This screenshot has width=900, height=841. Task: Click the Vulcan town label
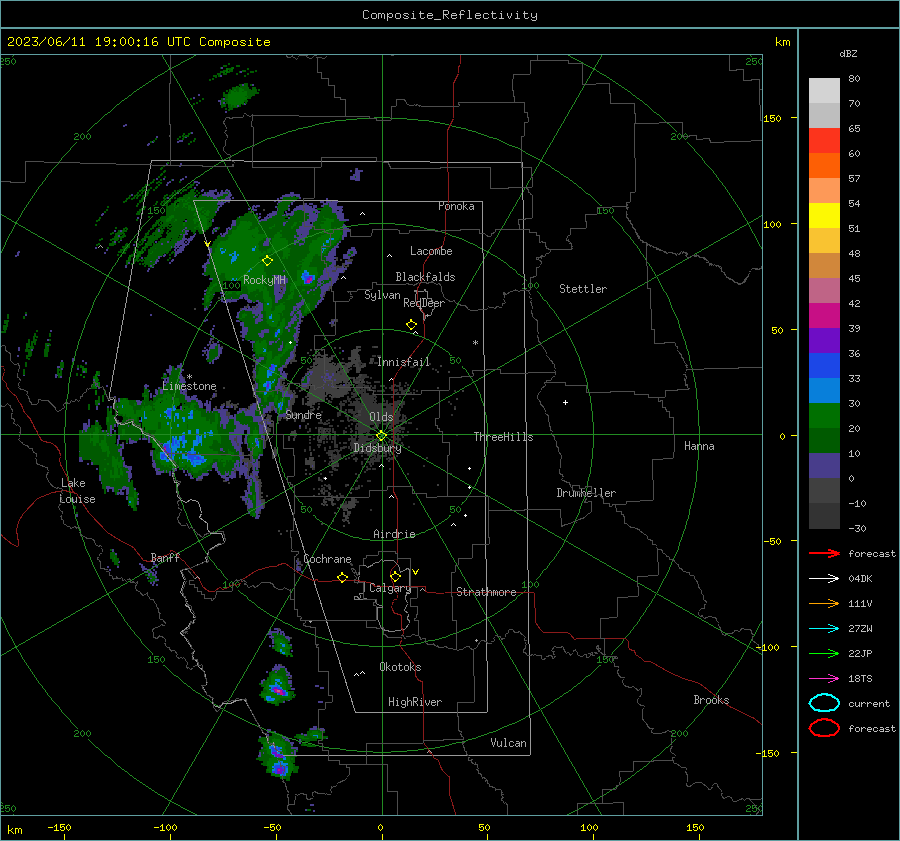tap(508, 743)
